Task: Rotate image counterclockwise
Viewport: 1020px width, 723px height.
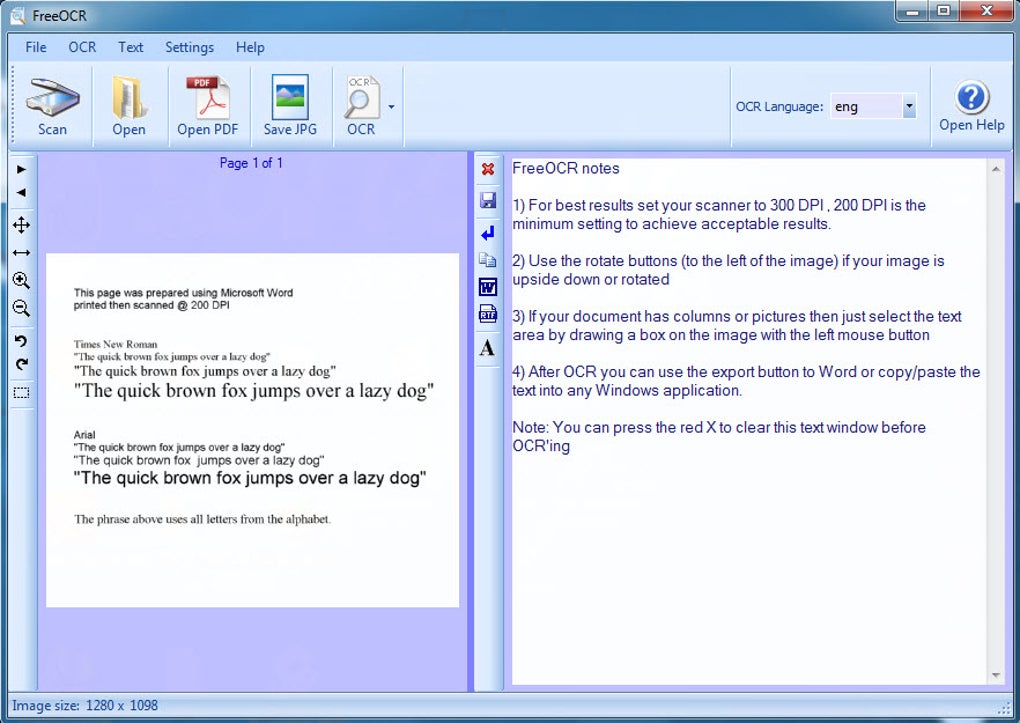Action: click(21, 341)
